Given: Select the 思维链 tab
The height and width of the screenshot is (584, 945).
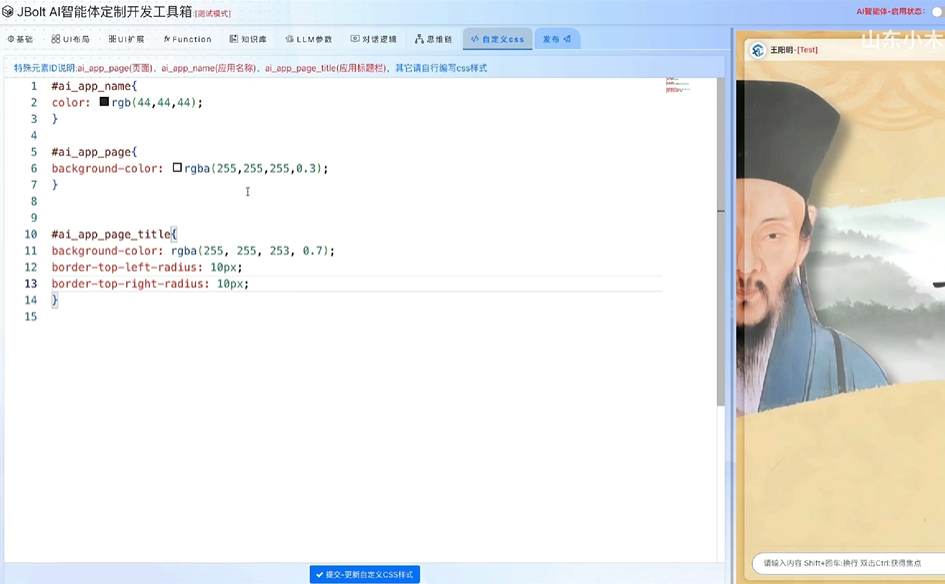Looking at the screenshot, I should [x=433, y=39].
